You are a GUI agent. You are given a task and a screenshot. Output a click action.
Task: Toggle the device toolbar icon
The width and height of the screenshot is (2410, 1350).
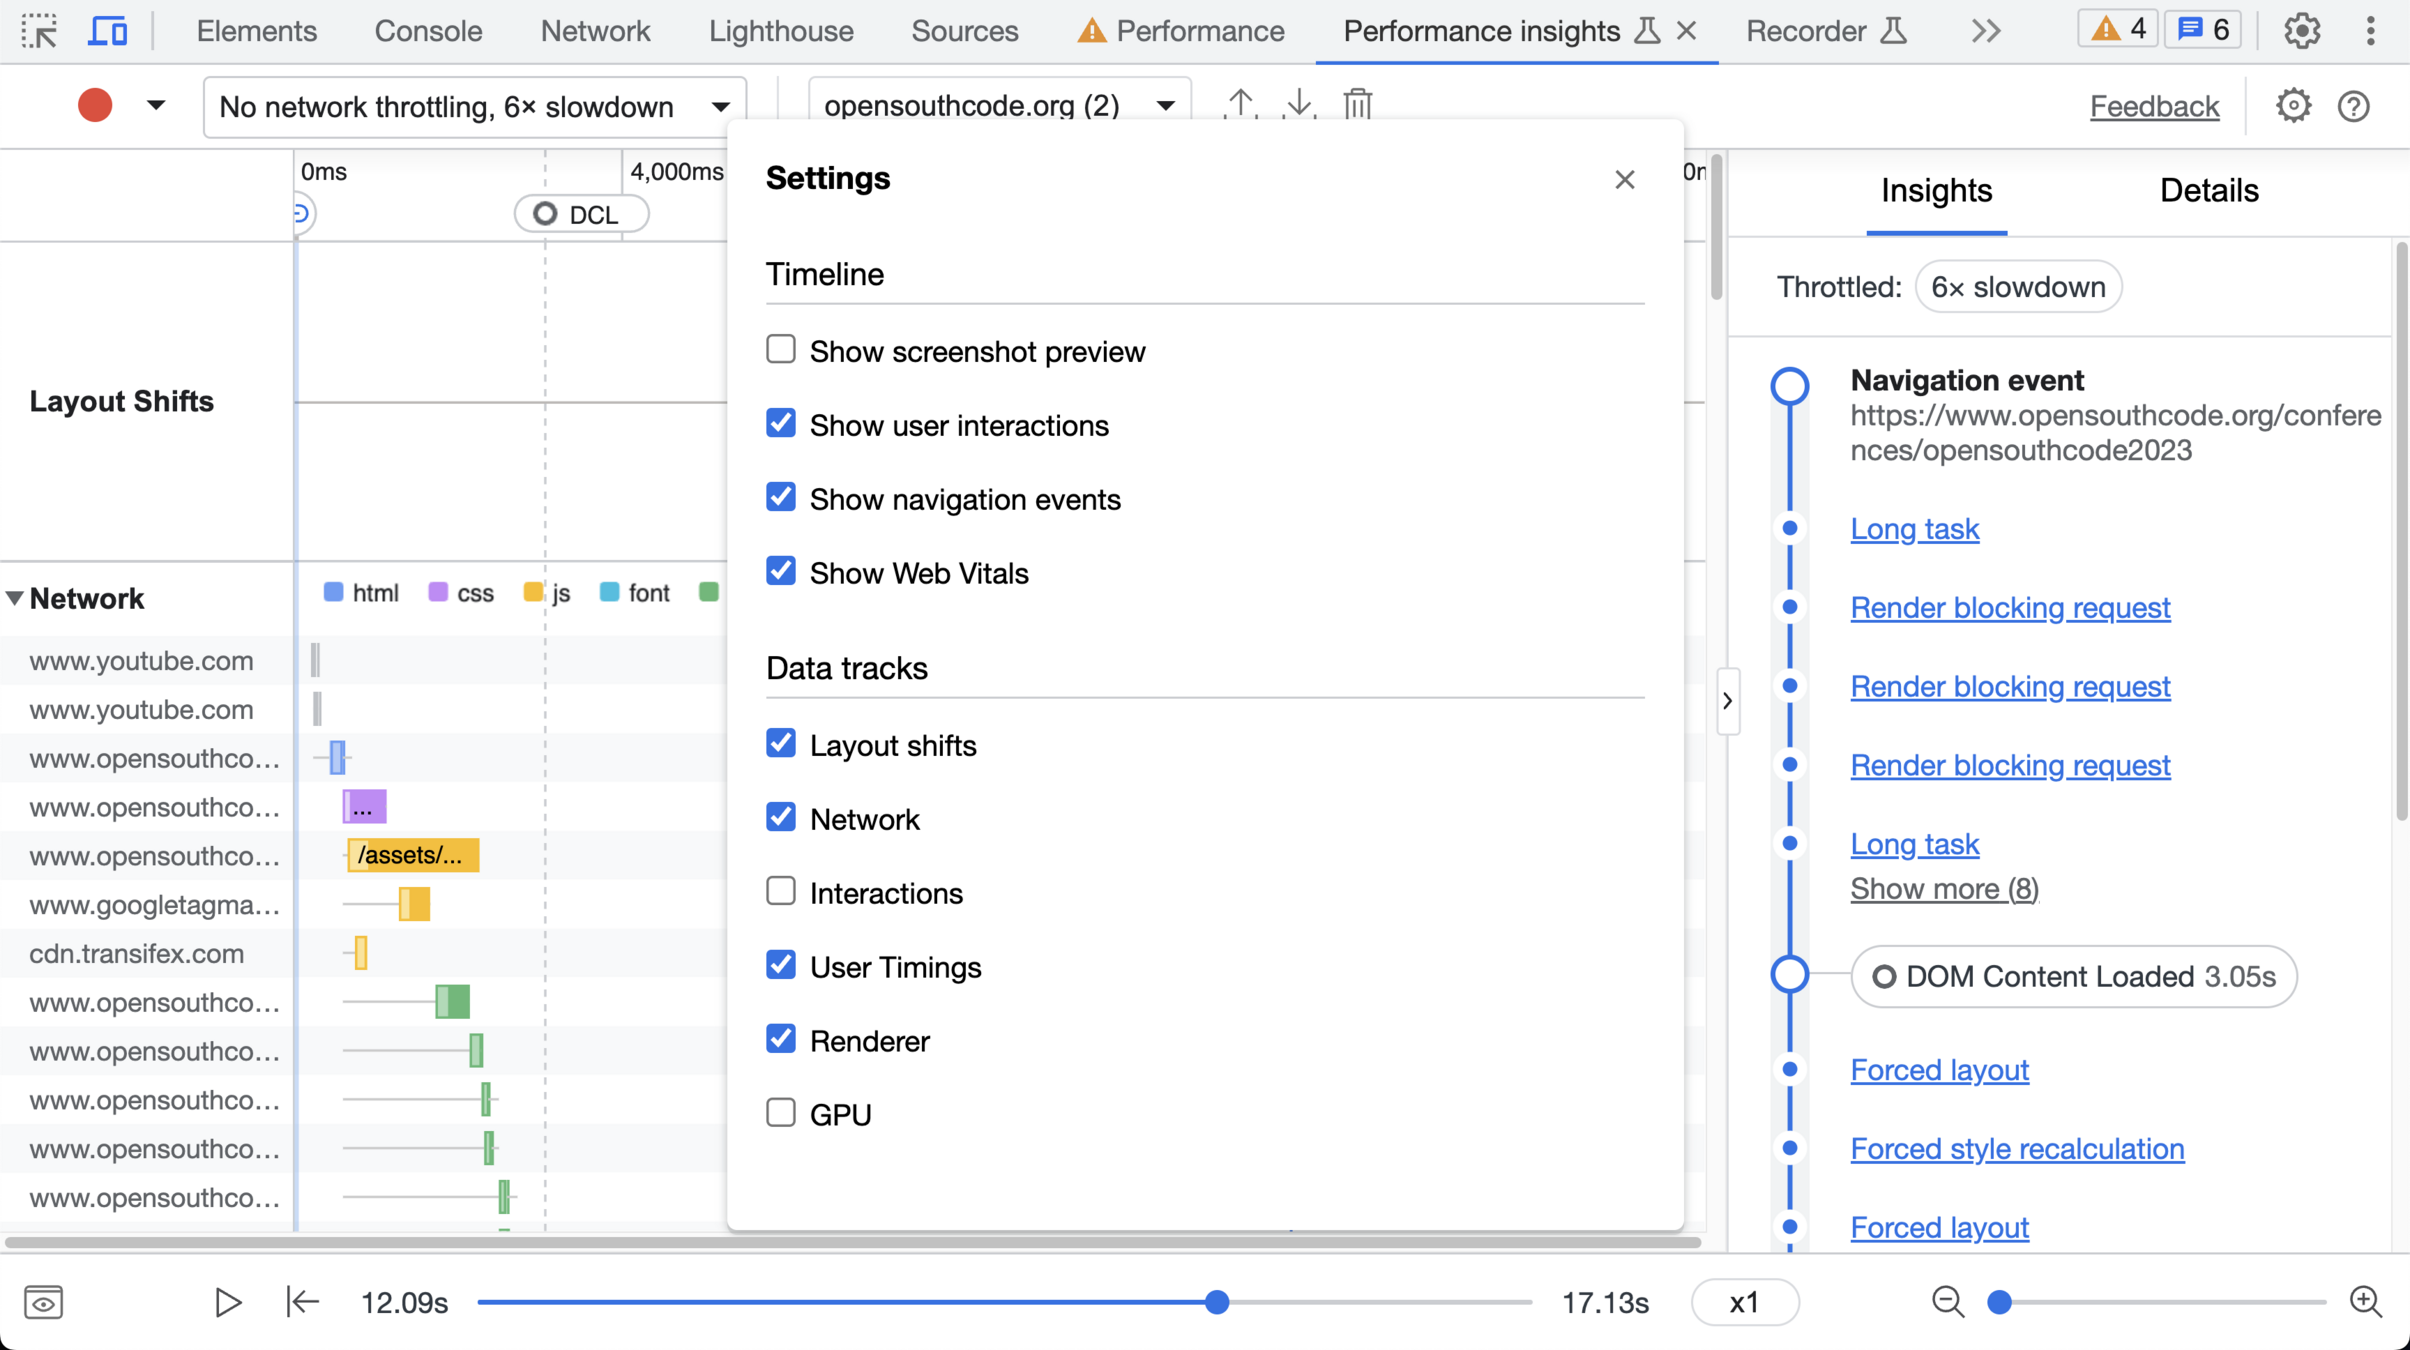[x=107, y=31]
